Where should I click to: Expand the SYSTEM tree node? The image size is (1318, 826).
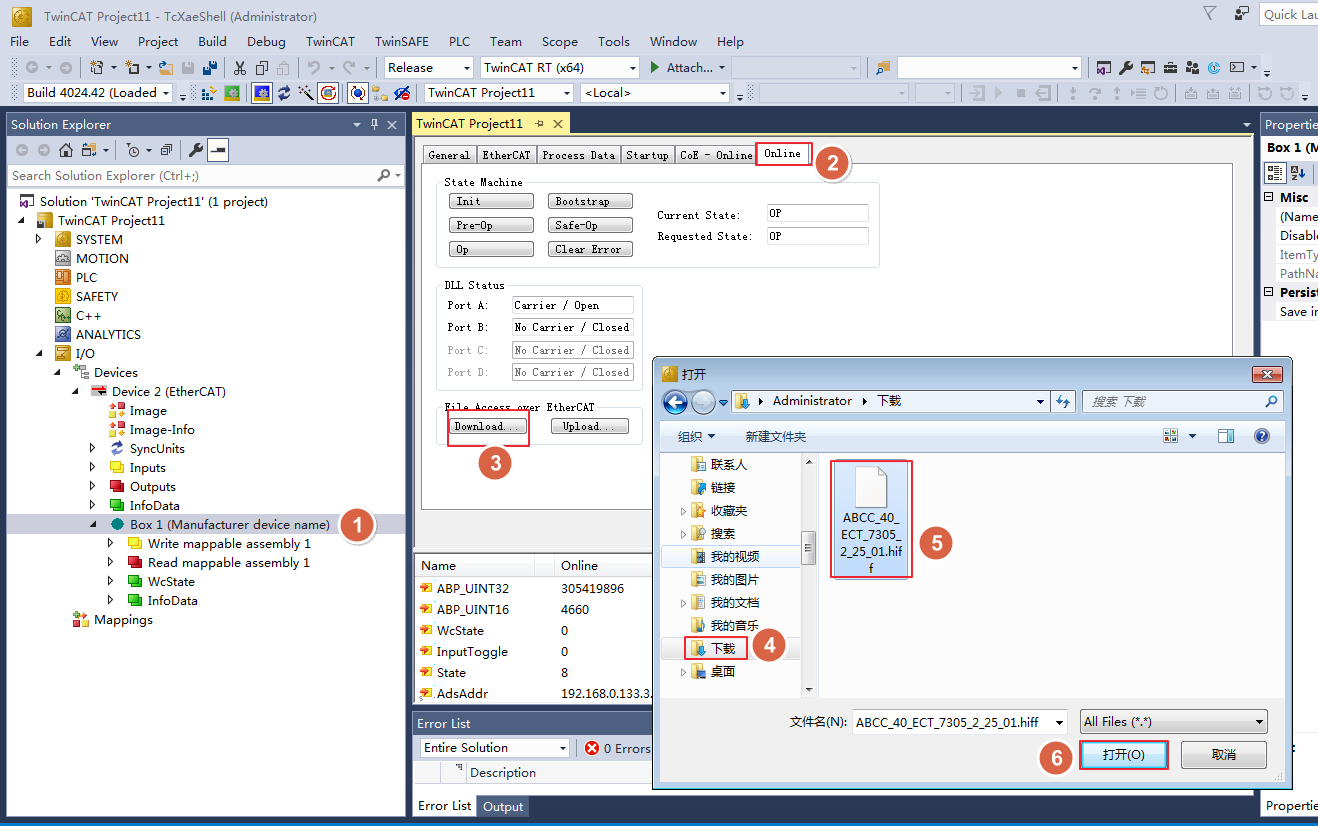pyautogui.click(x=40, y=239)
